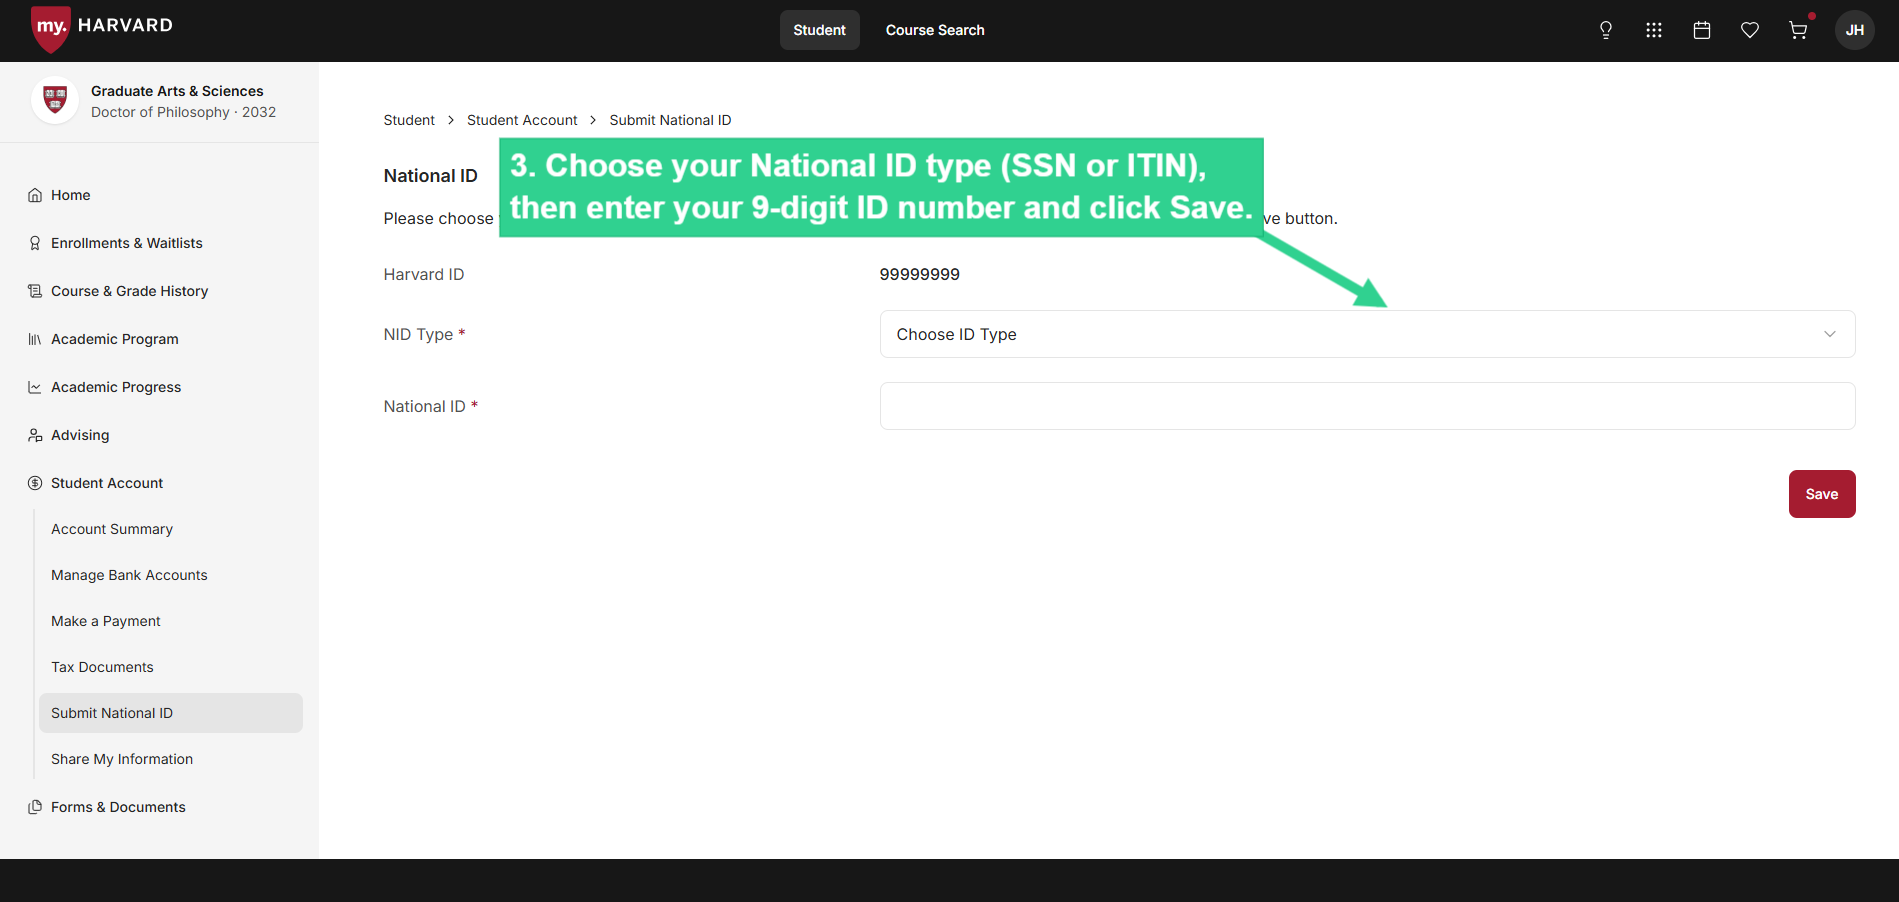Open the Choose ID Type dropdown
Image resolution: width=1899 pixels, height=902 pixels.
pos(1367,334)
